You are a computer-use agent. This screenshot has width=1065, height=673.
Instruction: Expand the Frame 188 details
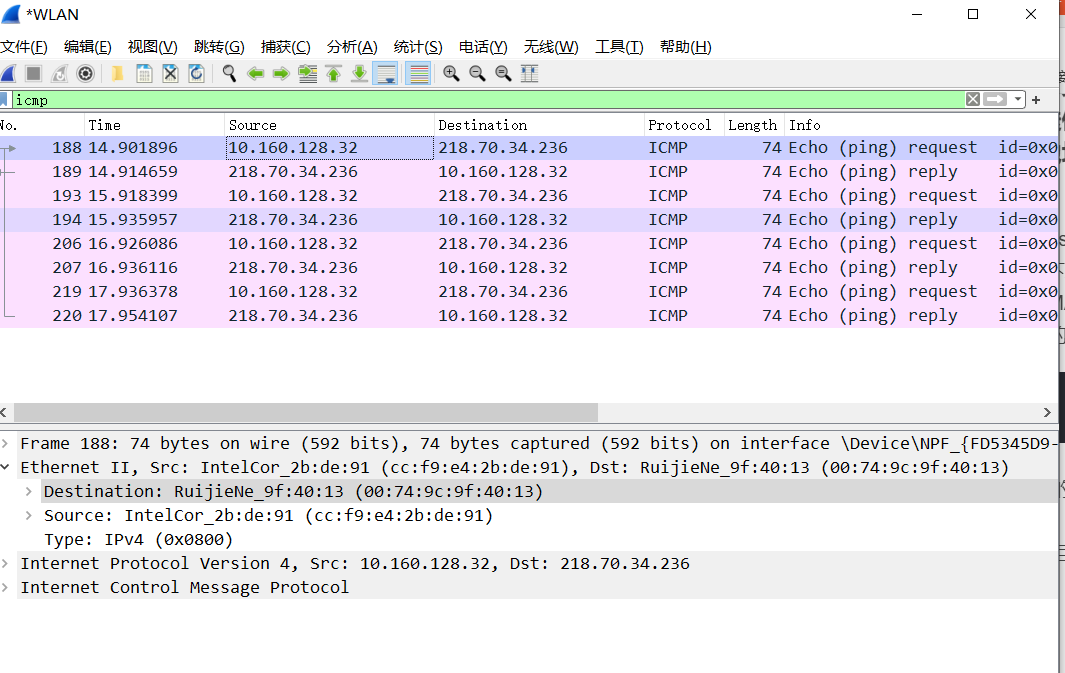click(x=5, y=443)
